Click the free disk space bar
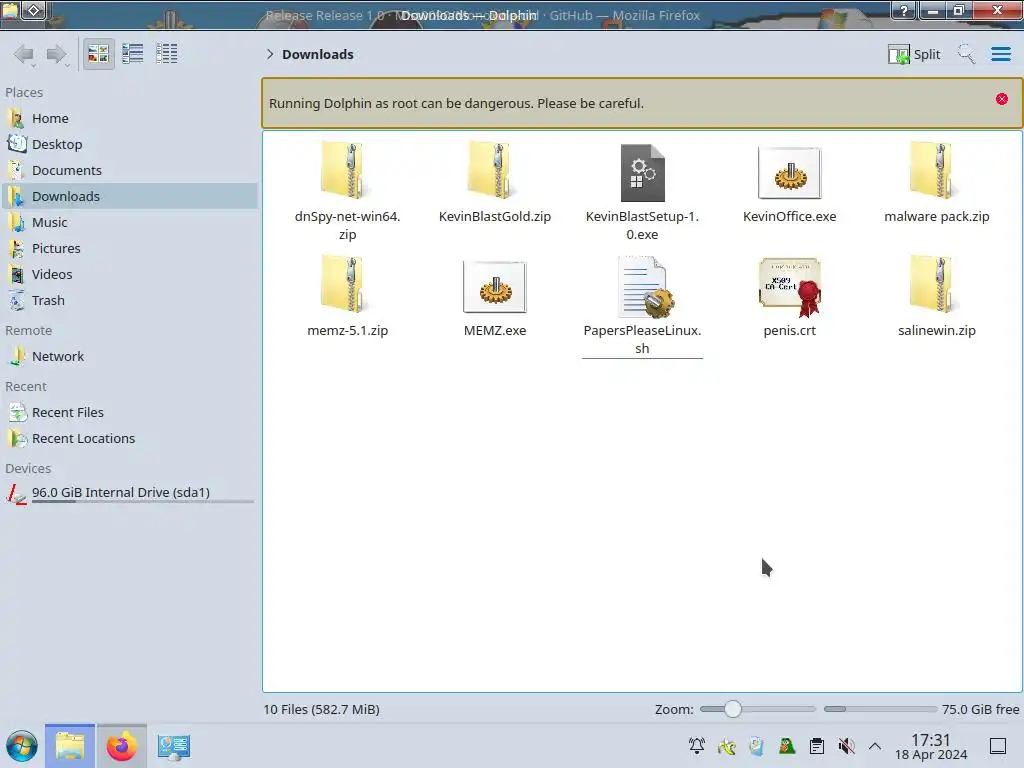 point(880,709)
